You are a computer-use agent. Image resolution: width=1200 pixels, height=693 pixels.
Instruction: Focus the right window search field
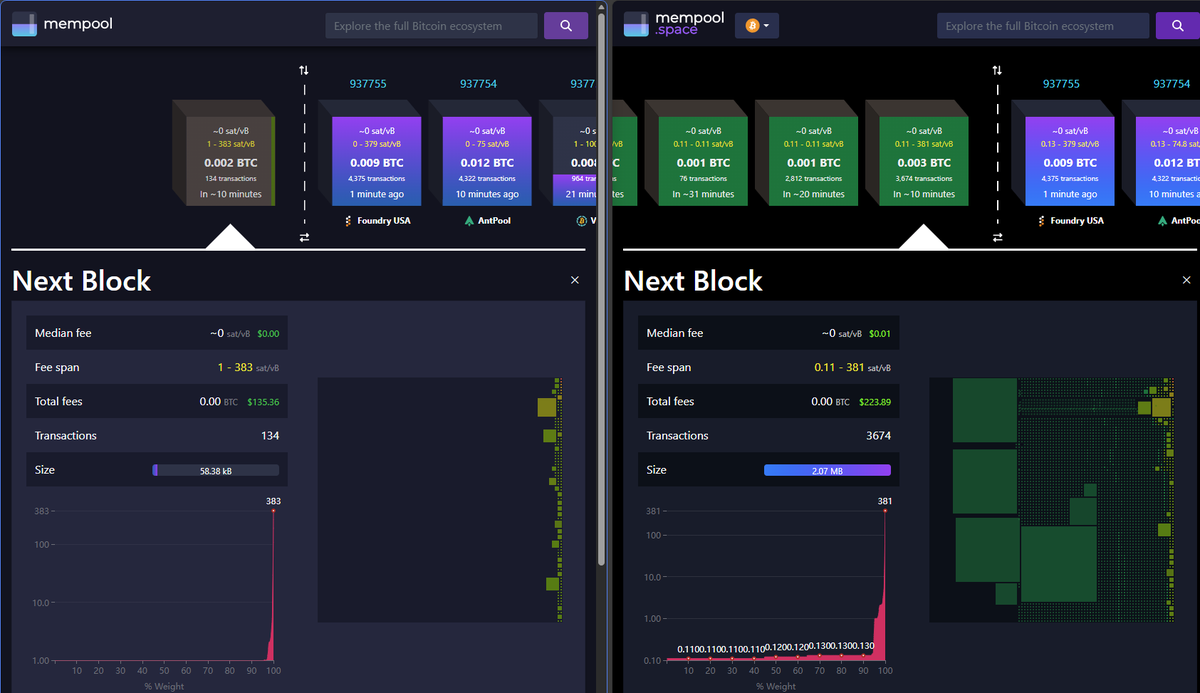pos(1043,26)
